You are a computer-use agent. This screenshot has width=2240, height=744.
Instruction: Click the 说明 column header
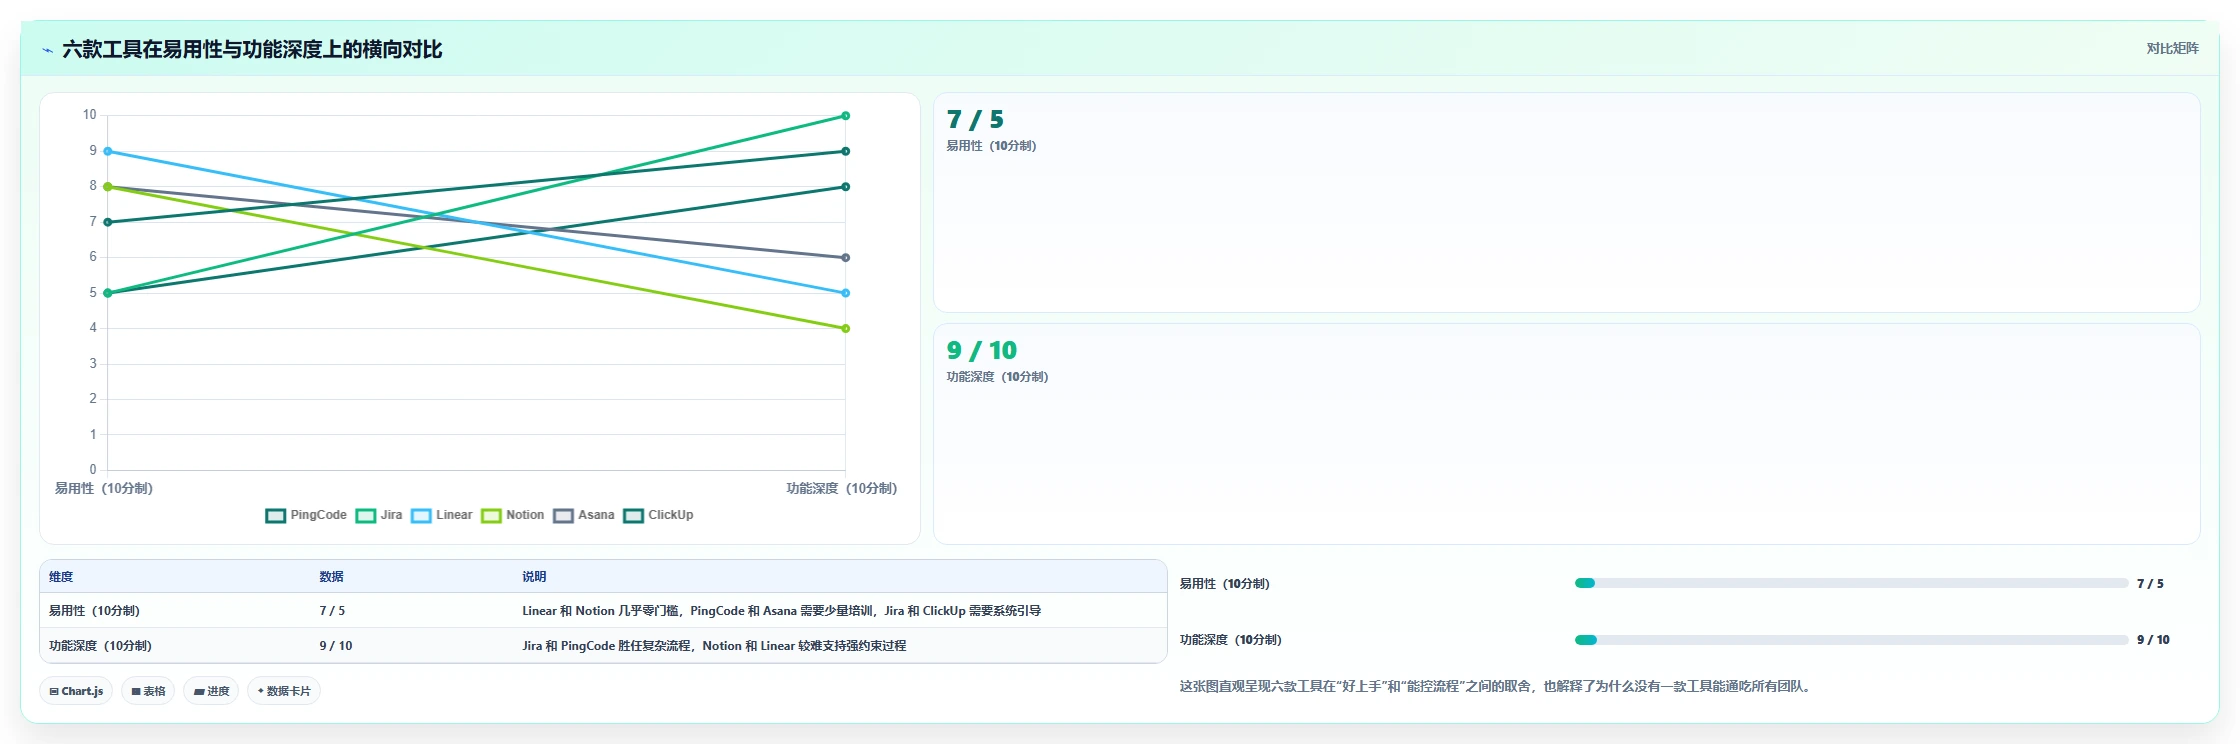[x=534, y=577]
